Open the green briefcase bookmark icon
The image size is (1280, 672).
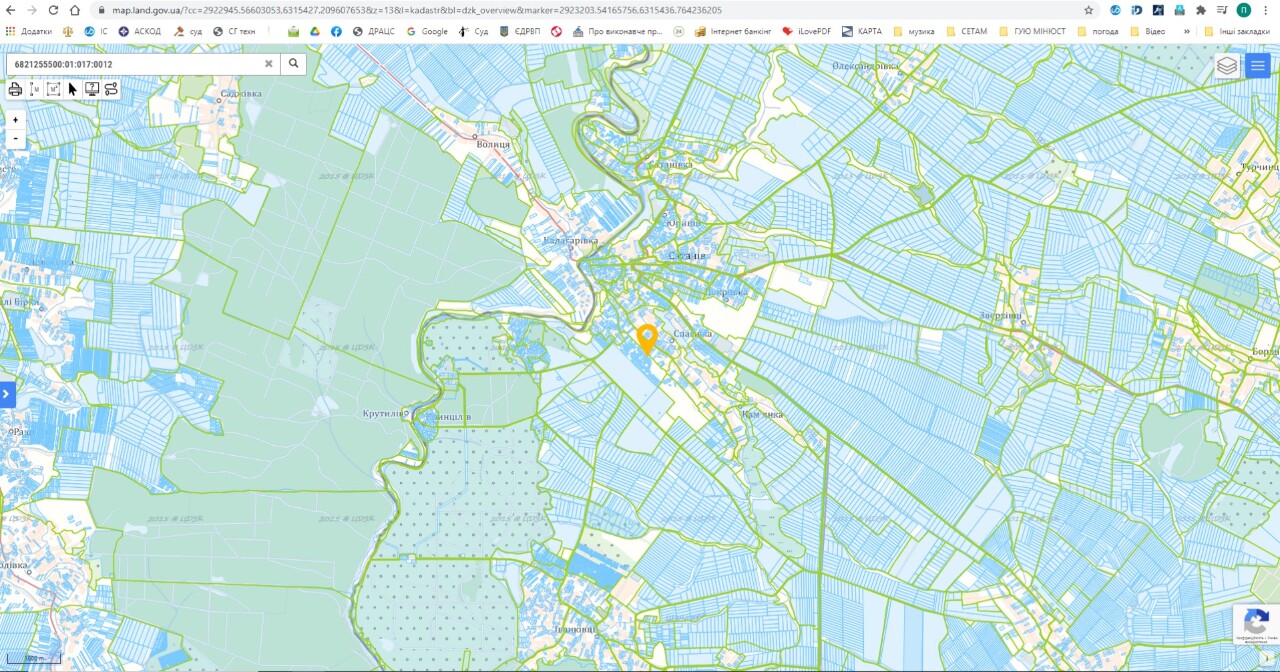[x=293, y=31]
